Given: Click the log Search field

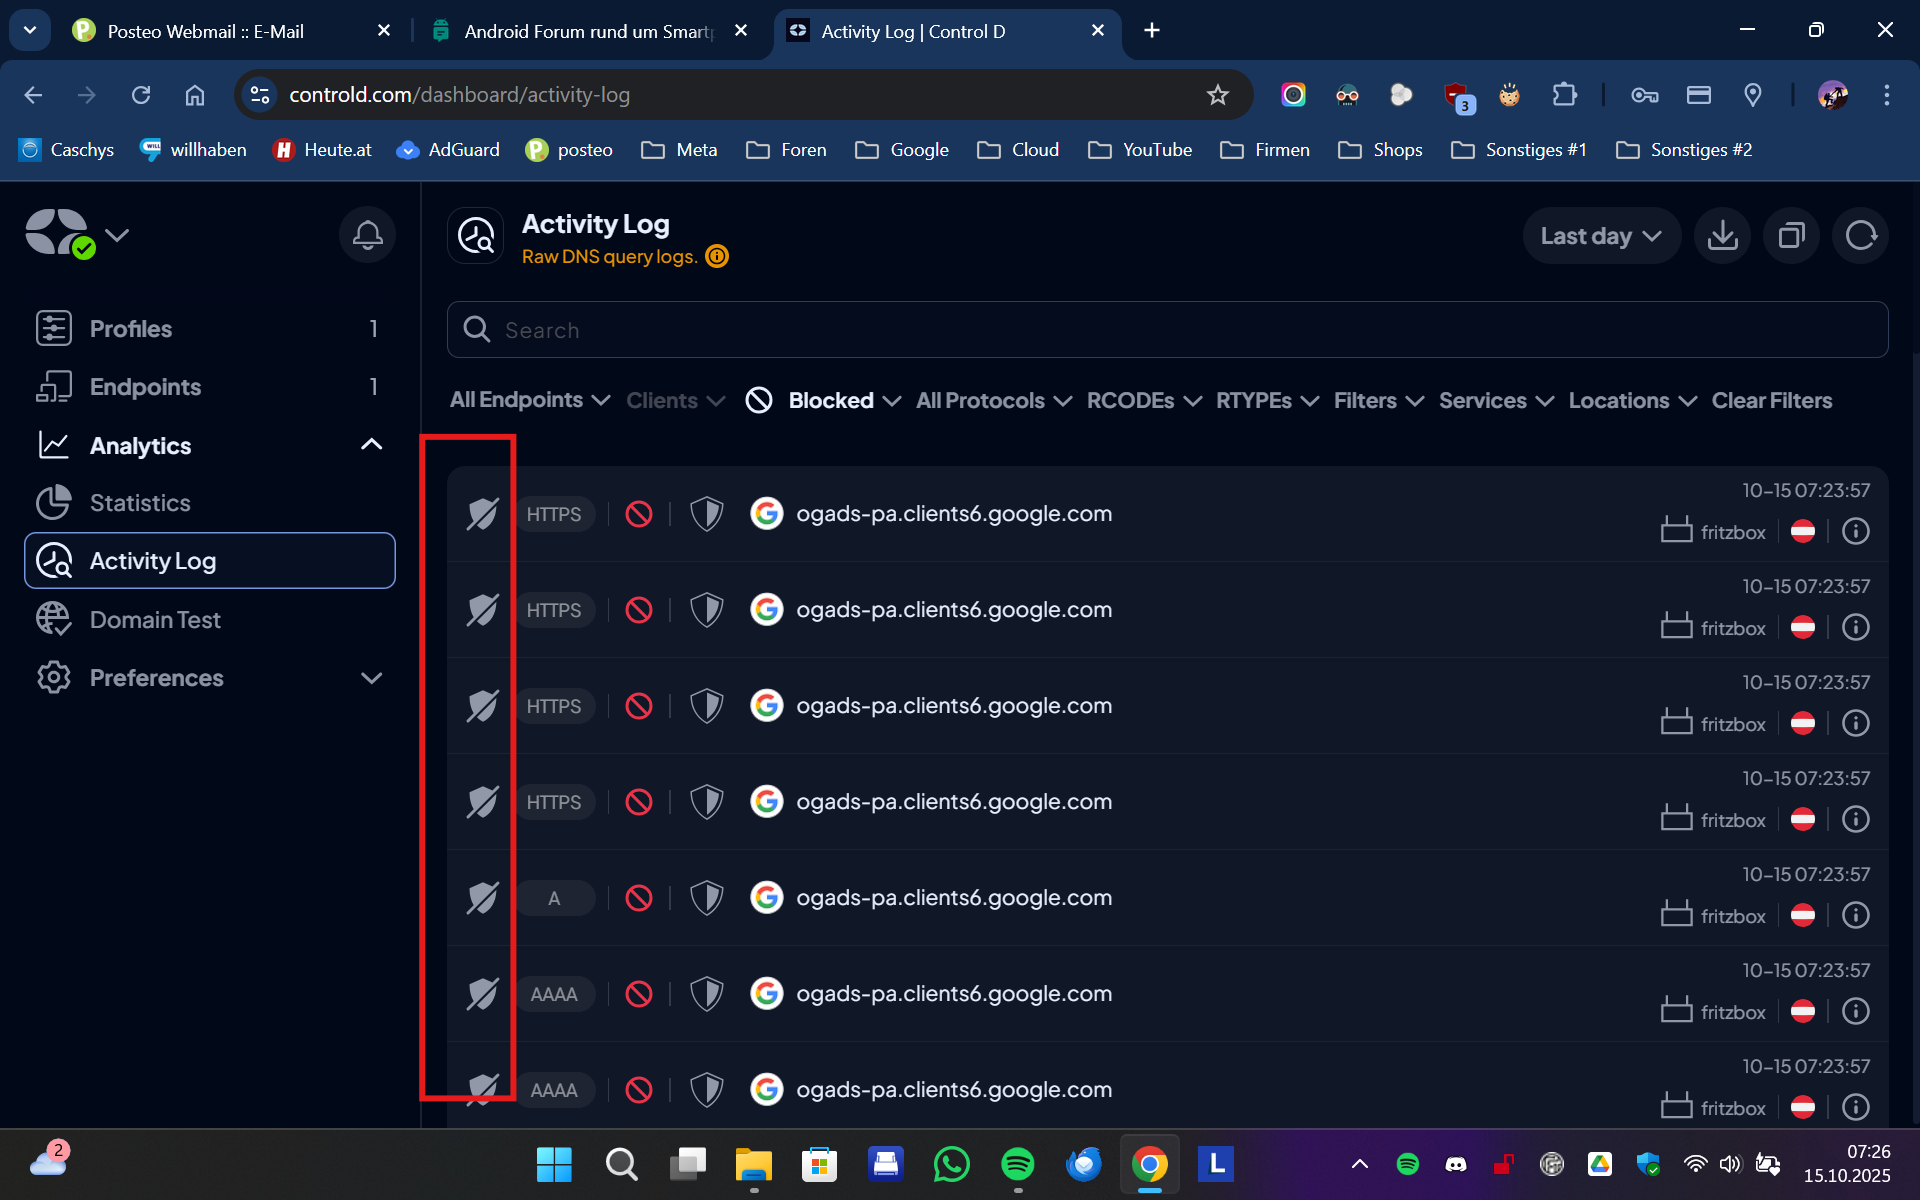Looking at the screenshot, I should tap(1166, 330).
